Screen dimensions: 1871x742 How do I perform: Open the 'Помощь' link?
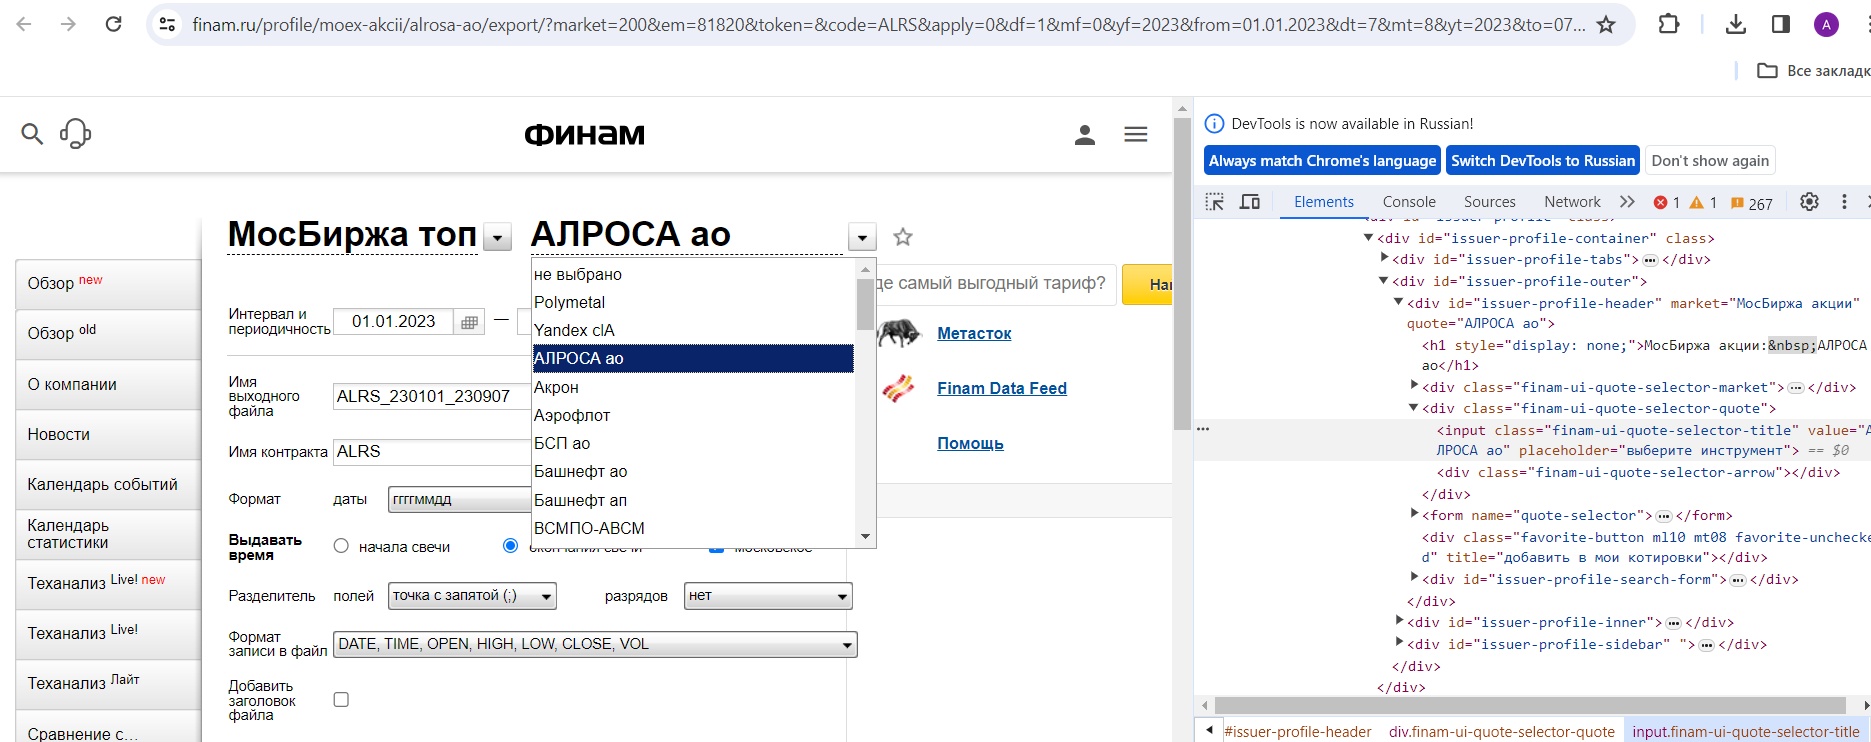point(970,444)
